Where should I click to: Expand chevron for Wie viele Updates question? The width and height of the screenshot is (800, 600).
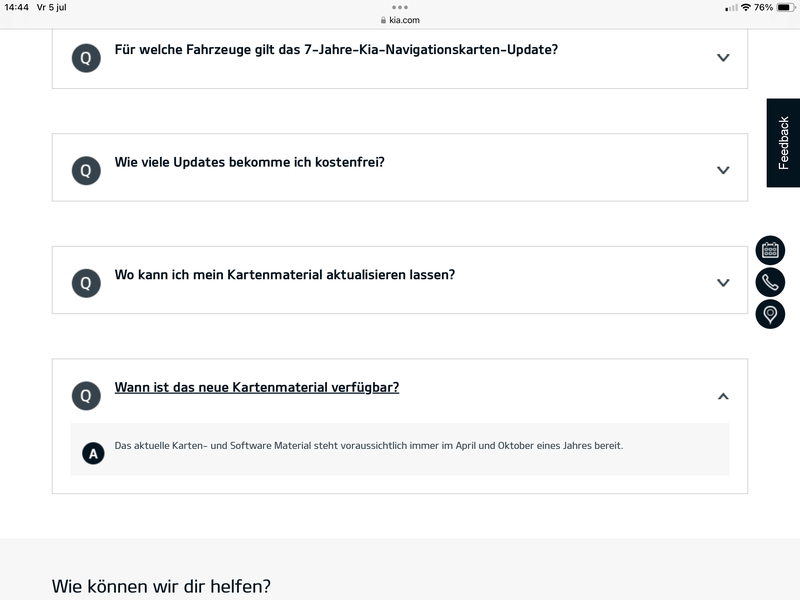pyautogui.click(x=723, y=170)
